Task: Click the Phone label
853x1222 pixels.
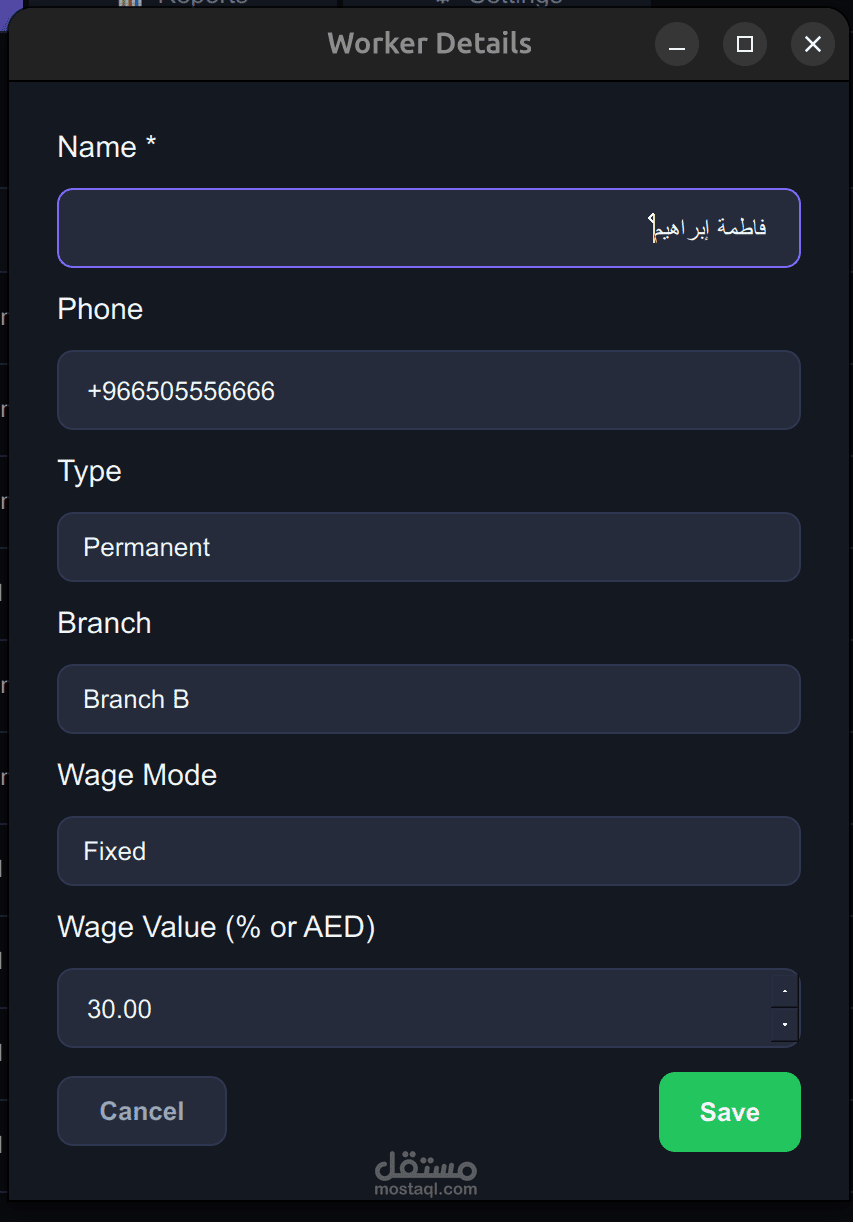Action: click(100, 309)
